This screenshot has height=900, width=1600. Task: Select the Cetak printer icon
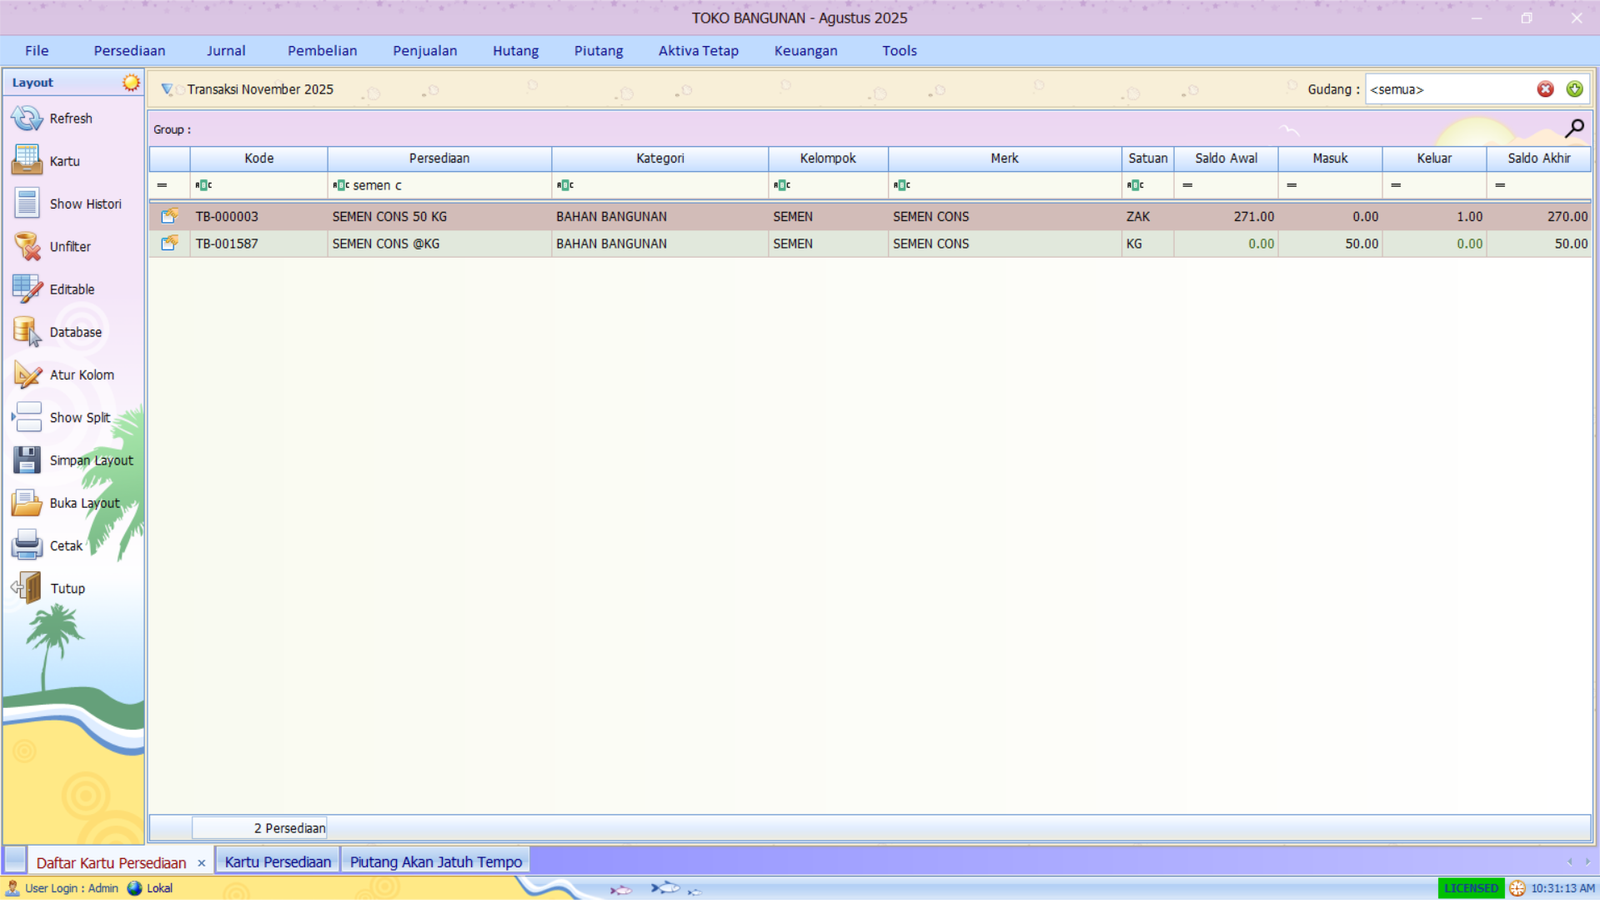coord(25,545)
